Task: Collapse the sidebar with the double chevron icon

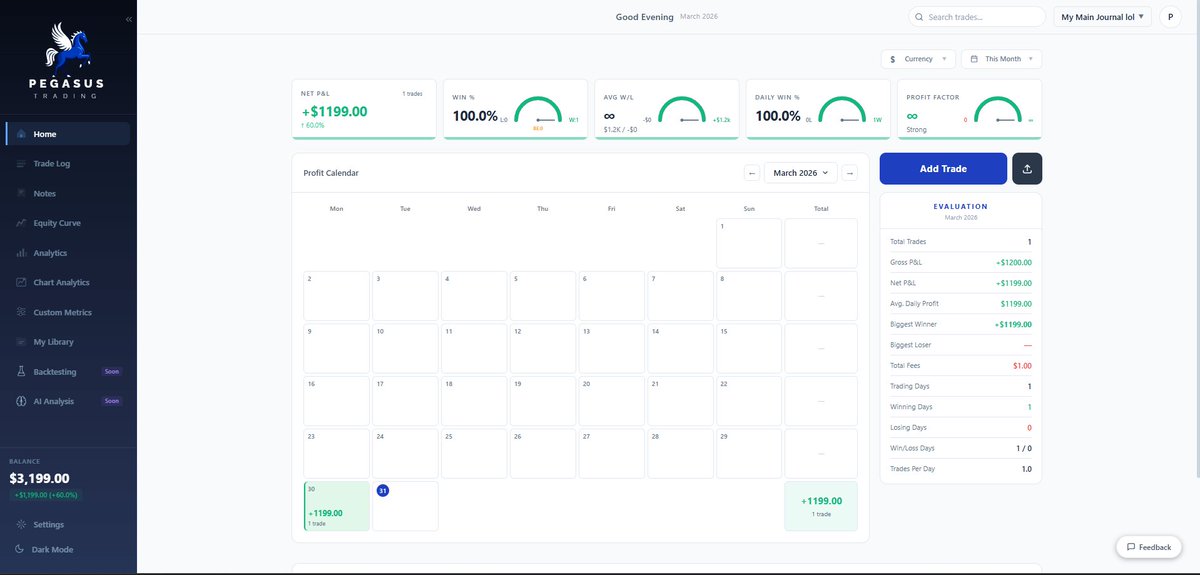Action: pyautogui.click(x=128, y=19)
